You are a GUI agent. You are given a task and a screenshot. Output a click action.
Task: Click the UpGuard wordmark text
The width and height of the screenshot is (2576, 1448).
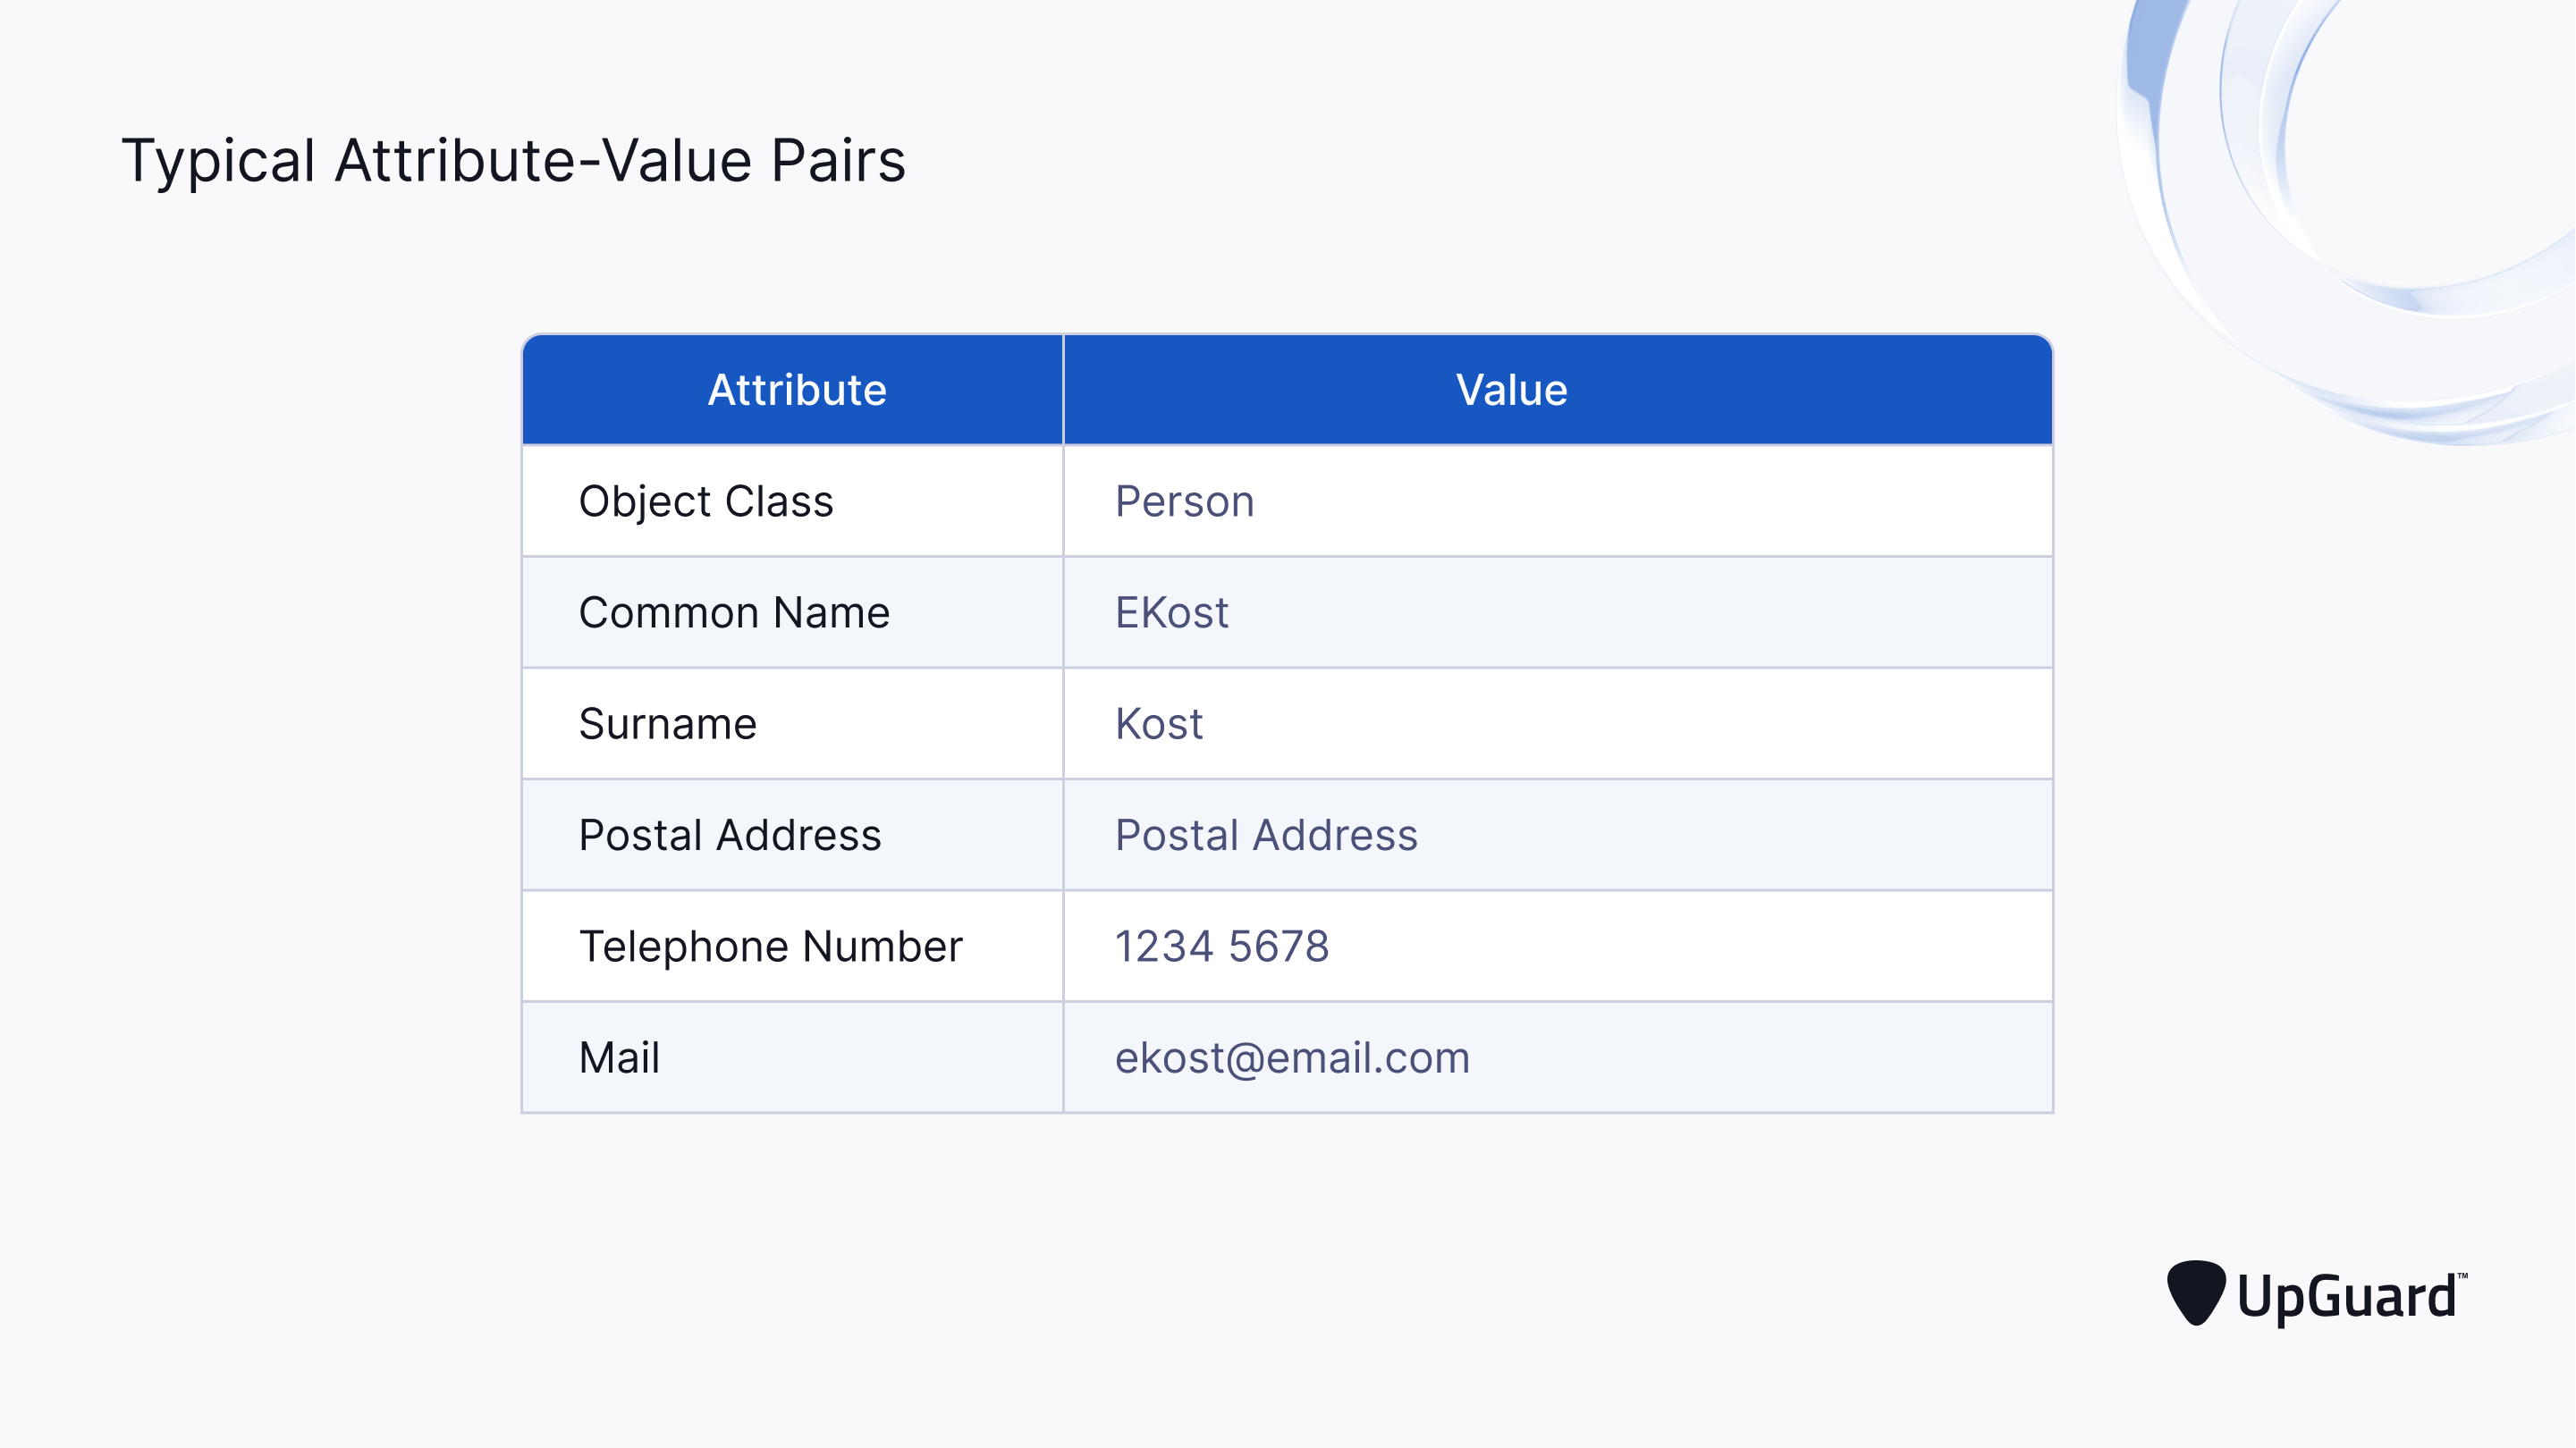[2346, 1297]
